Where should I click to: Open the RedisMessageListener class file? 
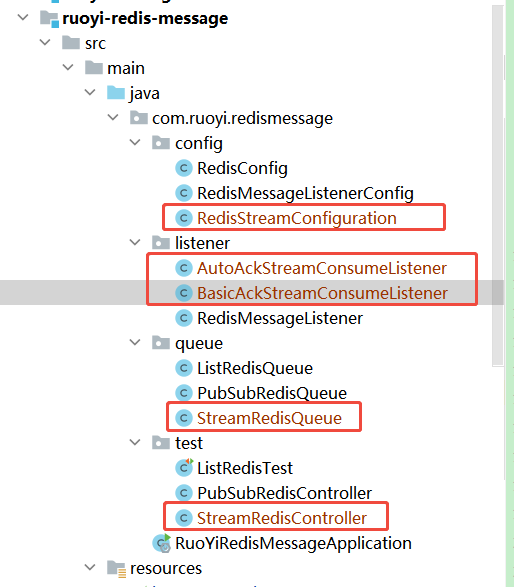[x=280, y=319]
